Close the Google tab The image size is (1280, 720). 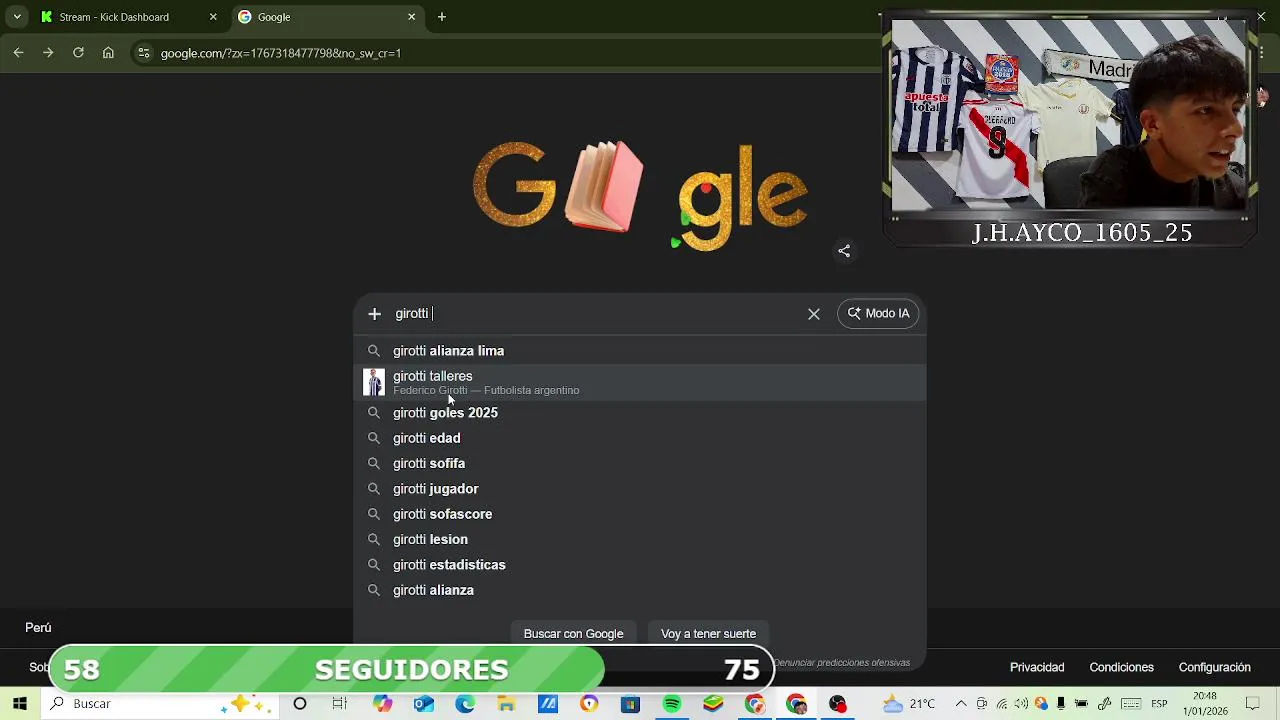tap(411, 17)
